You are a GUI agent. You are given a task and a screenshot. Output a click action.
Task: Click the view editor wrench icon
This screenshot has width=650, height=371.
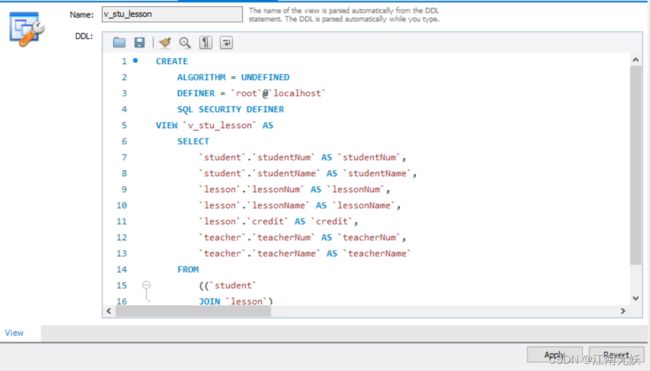[x=26, y=29]
